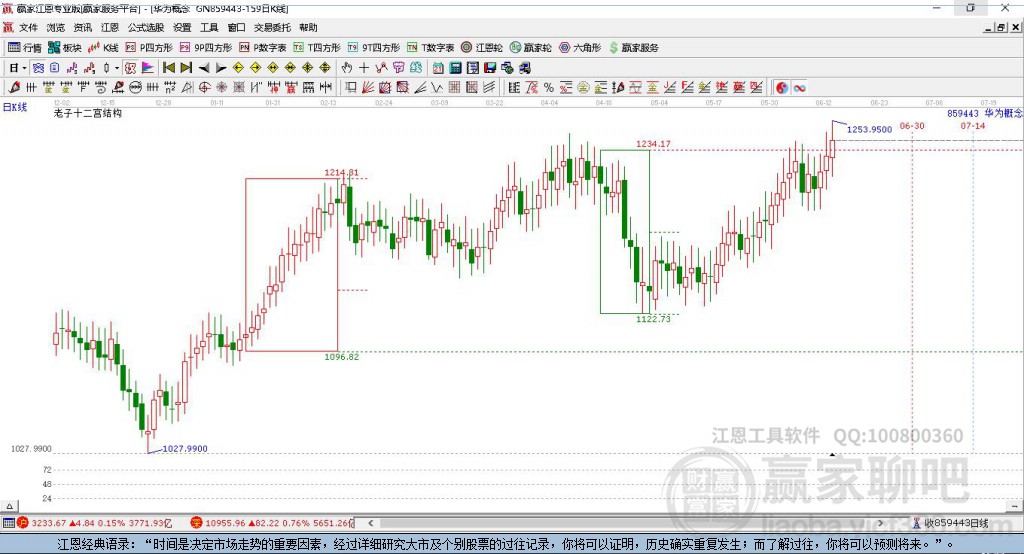Screen dimensions: 1024x554
Task: Click the 行情 toolbar button
Action: pos(25,48)
